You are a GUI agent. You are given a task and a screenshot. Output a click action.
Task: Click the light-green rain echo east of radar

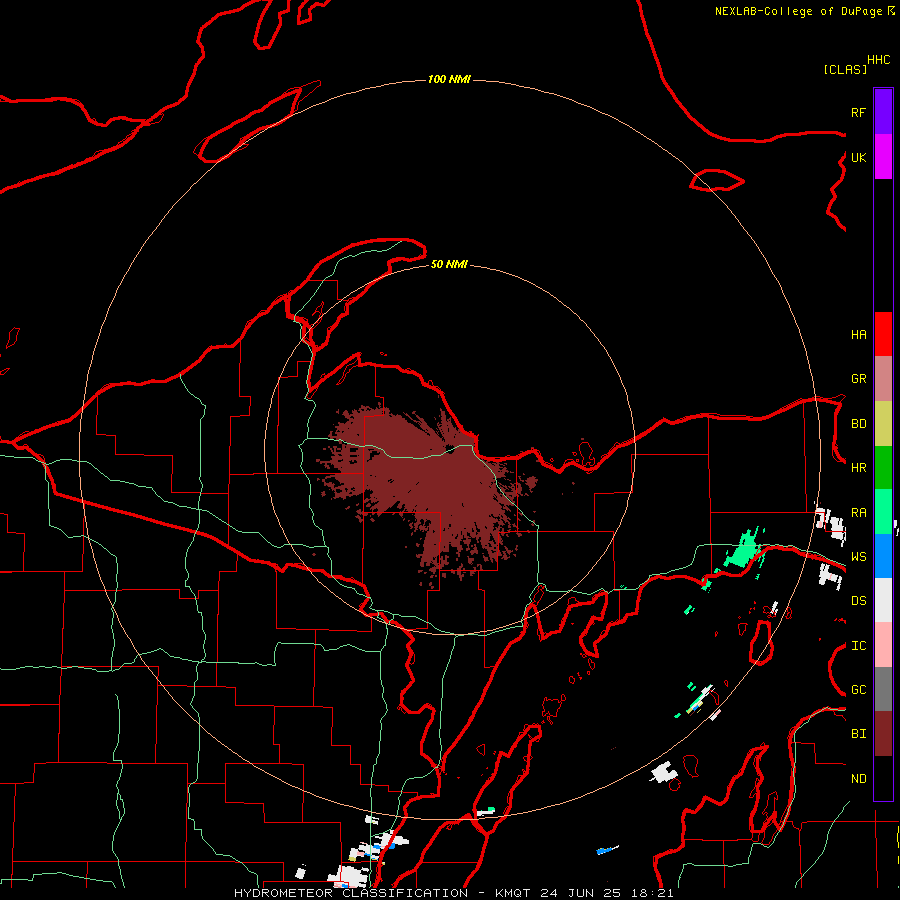click(745, 551)
